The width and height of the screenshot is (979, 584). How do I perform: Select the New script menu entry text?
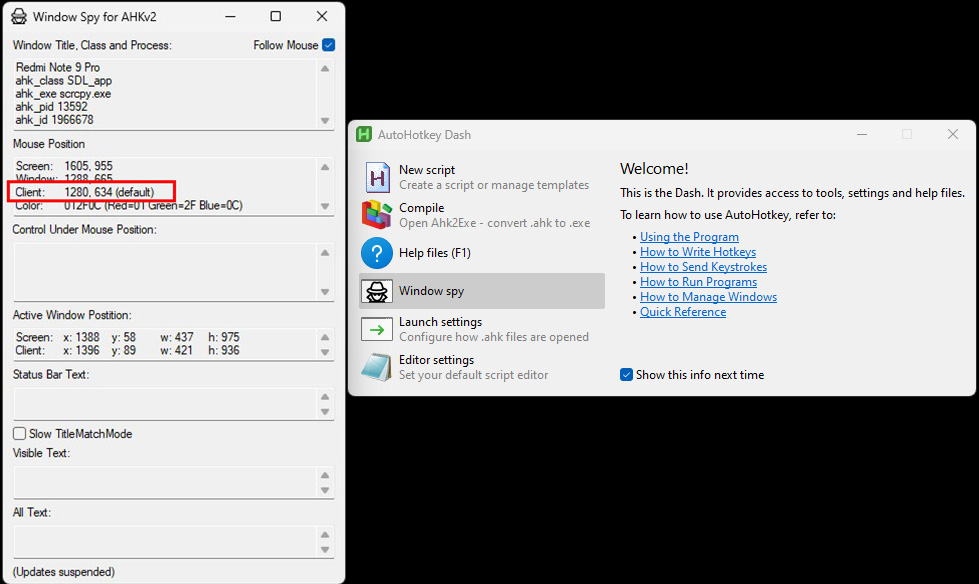427,170
